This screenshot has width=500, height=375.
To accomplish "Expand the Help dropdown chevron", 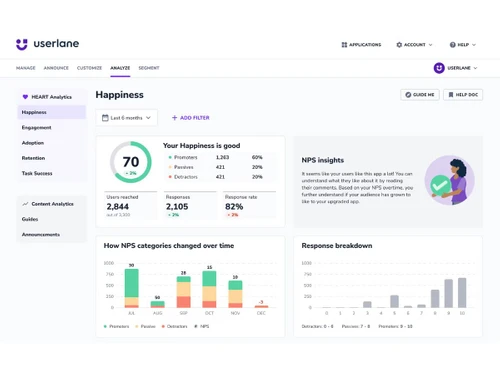I will (x=474, y=45).
